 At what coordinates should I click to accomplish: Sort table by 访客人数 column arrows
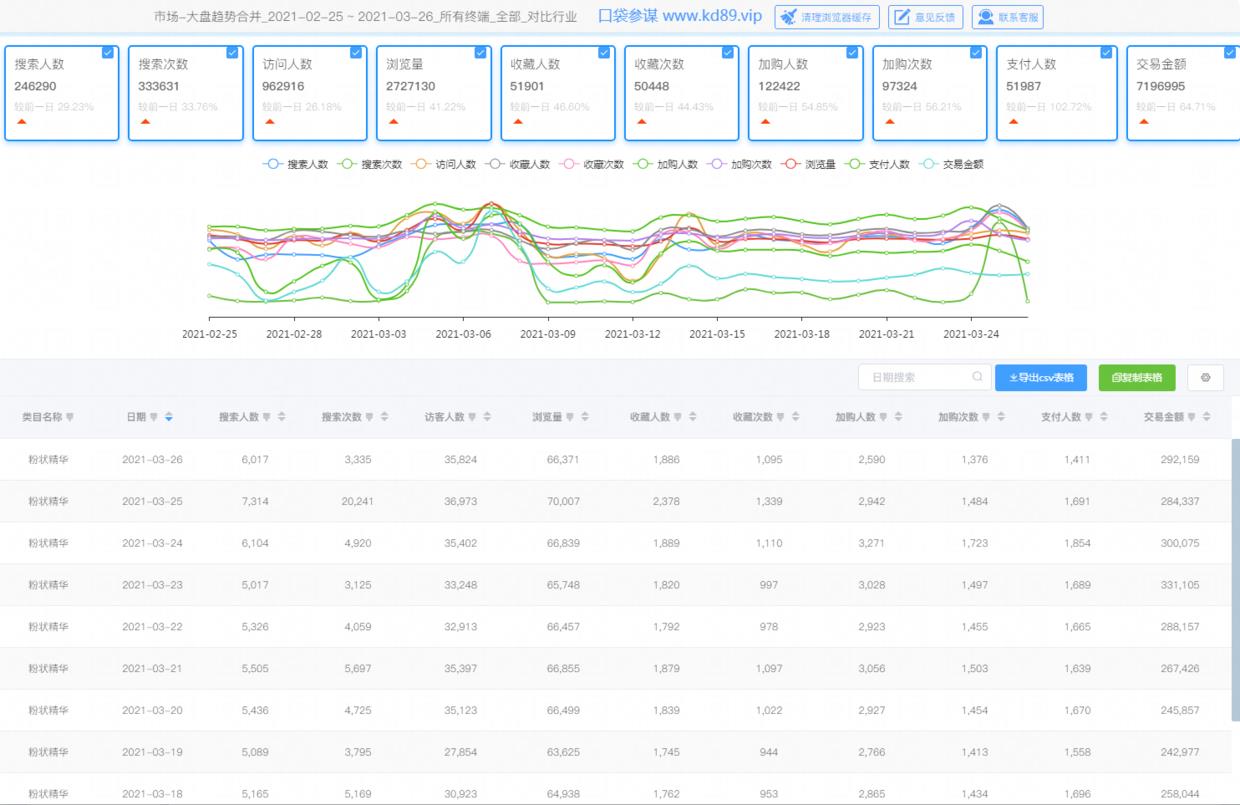click(x=488, y=417)
